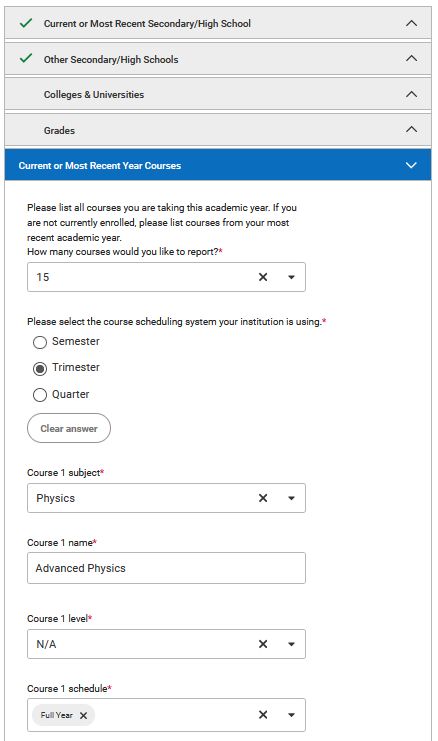The image size is (438, 741).
Task: Collapse section using the Current Year Courses chevron
Action: point(411,165)
